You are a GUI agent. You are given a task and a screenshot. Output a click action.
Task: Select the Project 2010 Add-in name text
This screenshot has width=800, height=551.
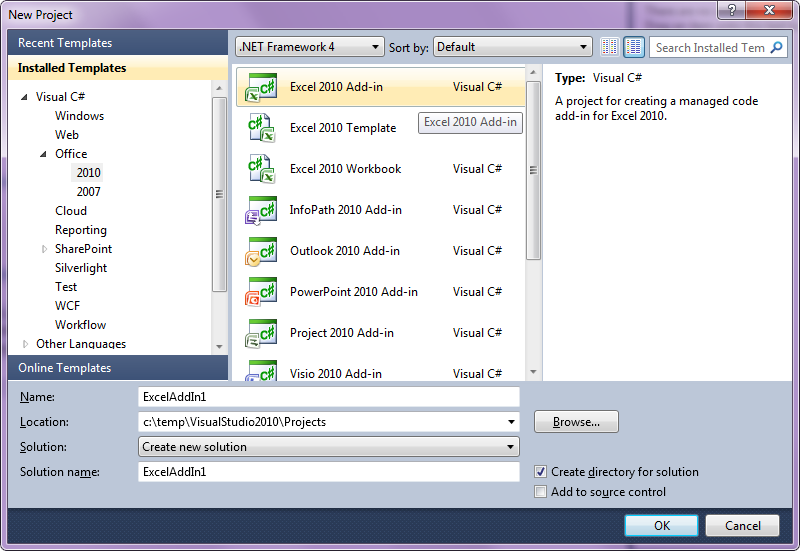point(342,333)
